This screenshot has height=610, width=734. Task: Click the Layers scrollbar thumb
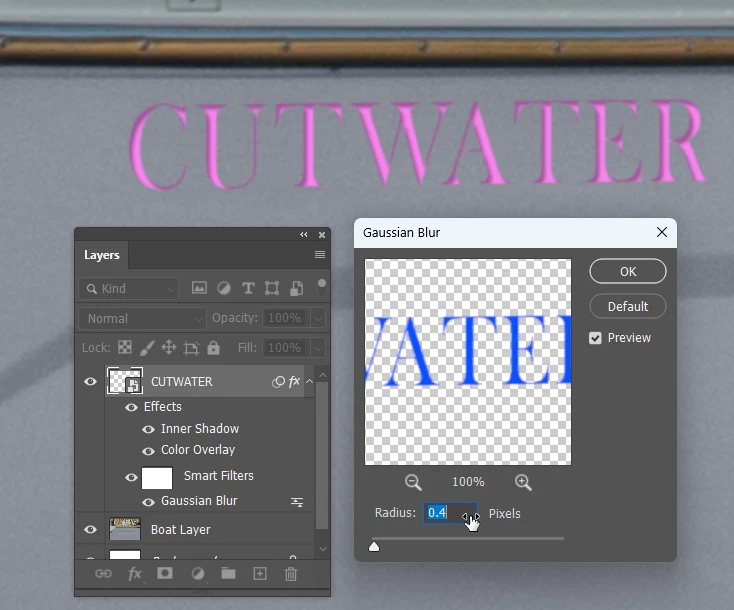[x=322, y=456]
